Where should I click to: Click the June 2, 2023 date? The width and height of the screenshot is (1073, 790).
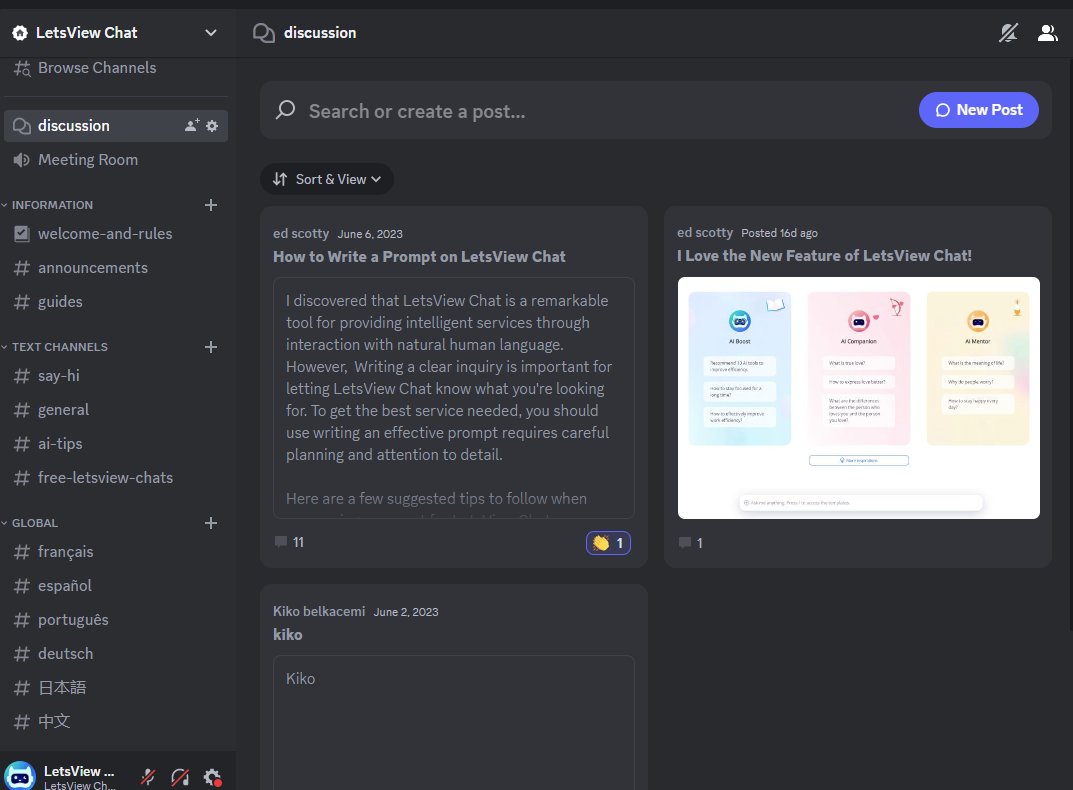pos(406,612)
